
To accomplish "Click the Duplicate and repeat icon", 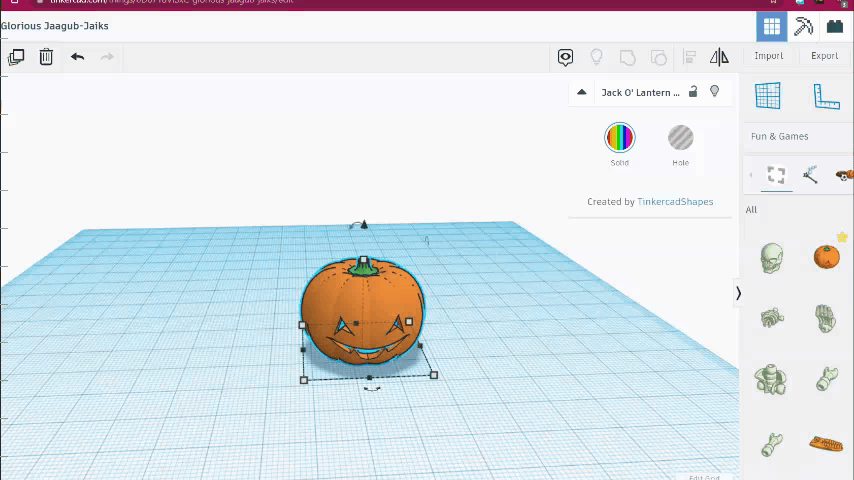I will (16, 57).
